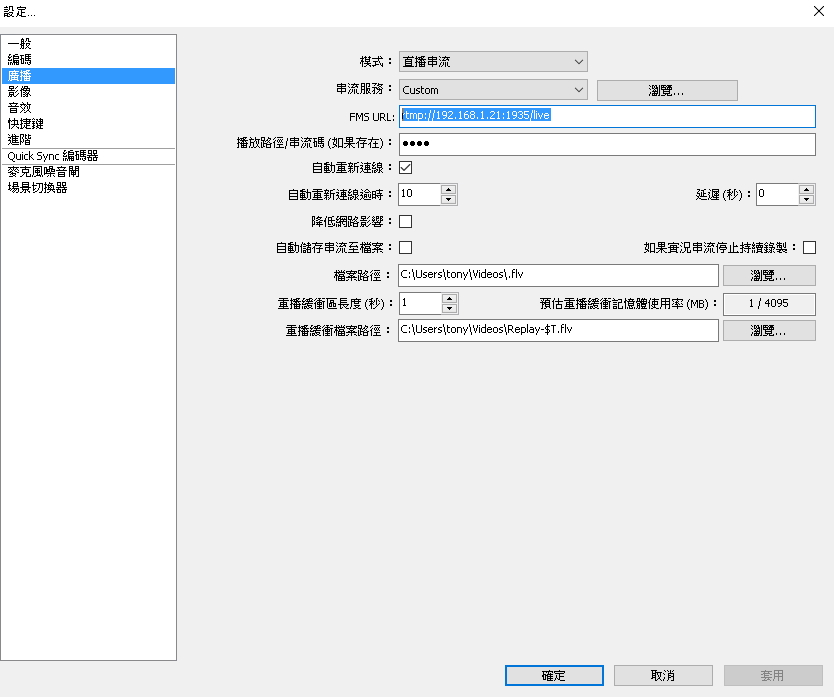Switch to the 音效 settings category
Image resolution: width=834 pixels, height=697 pixels.
click(x=88, y=107)
